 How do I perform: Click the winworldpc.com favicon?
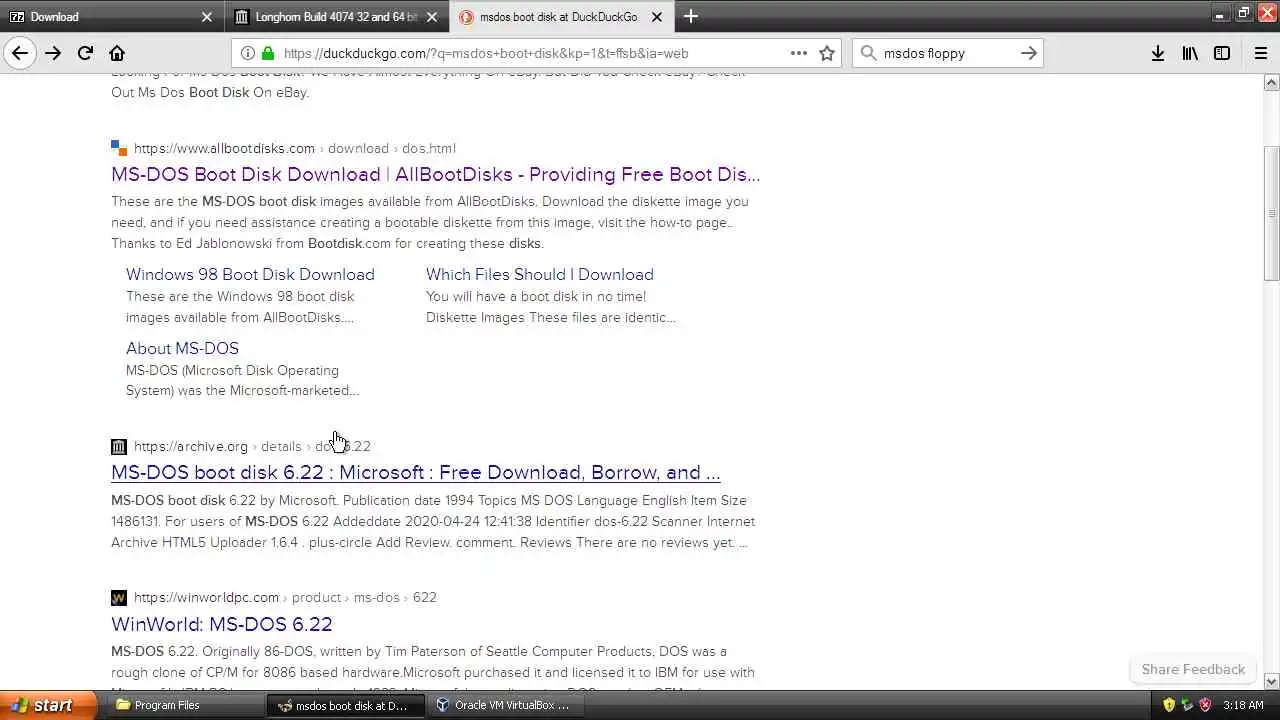click(119, 597)
